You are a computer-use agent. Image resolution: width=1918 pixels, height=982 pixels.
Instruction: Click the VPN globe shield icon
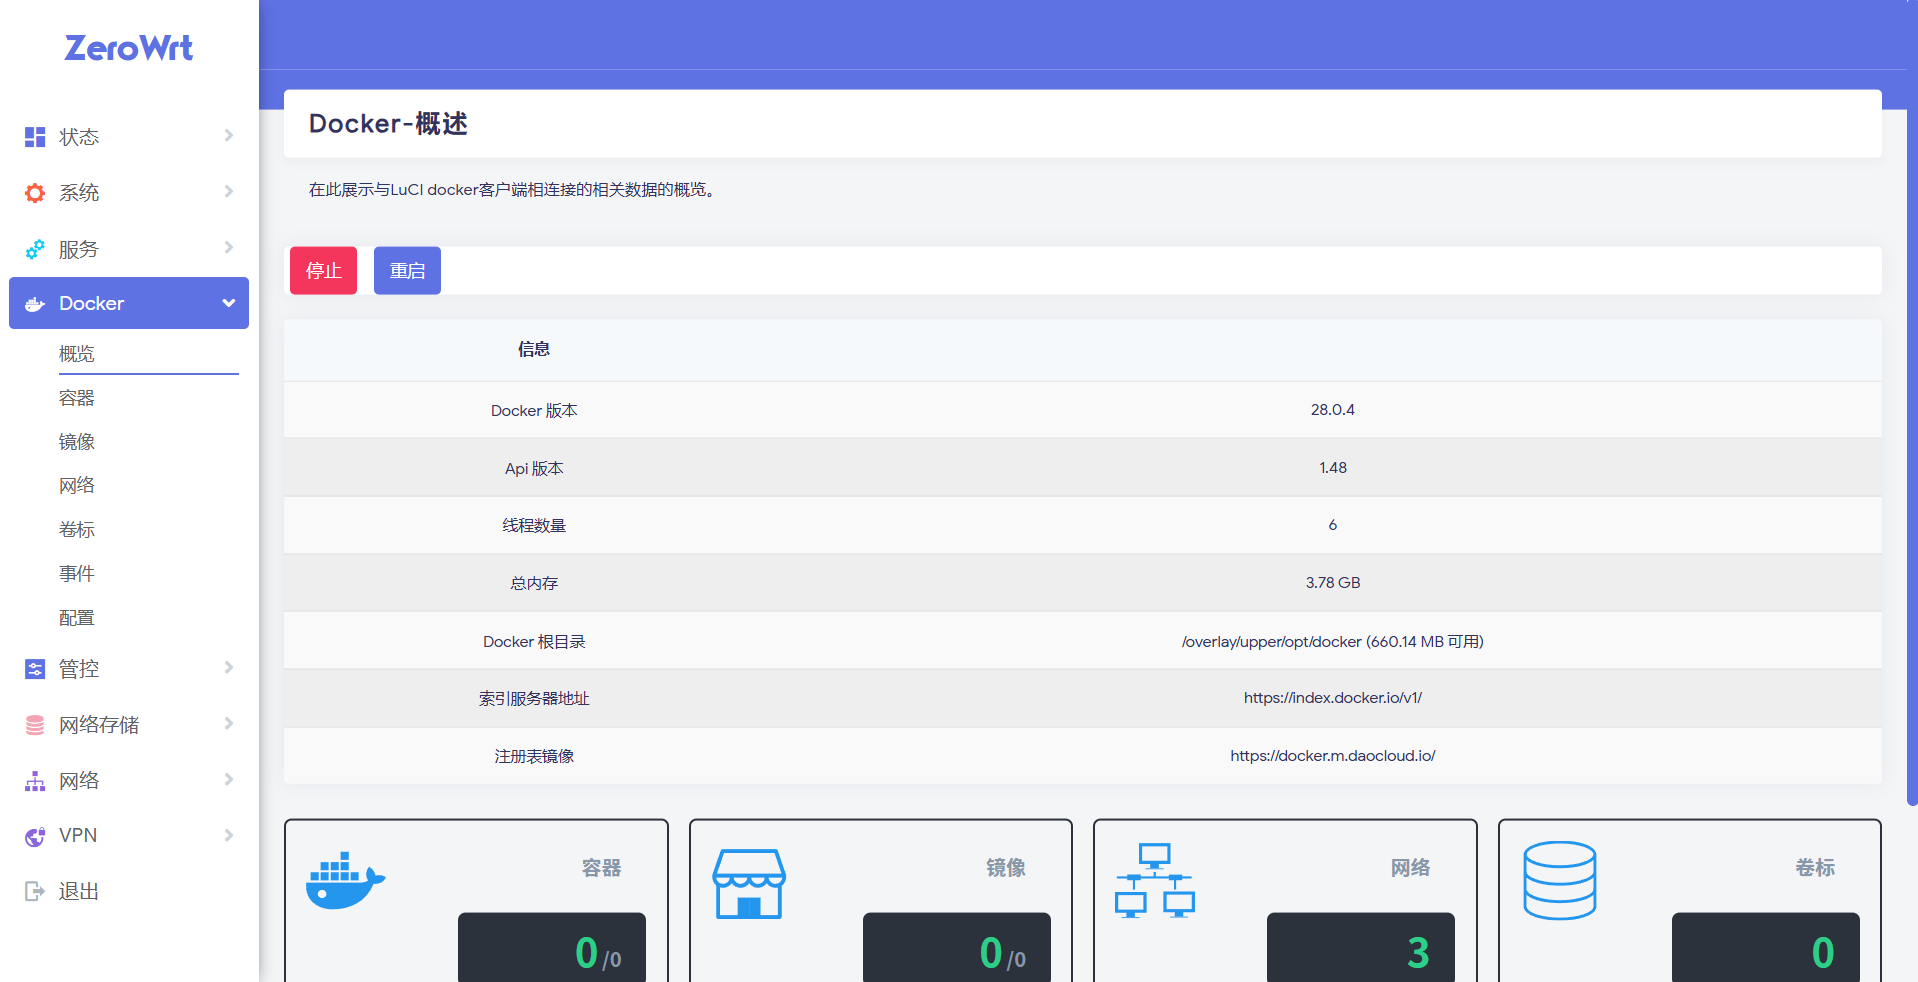(x=35, y=836)
